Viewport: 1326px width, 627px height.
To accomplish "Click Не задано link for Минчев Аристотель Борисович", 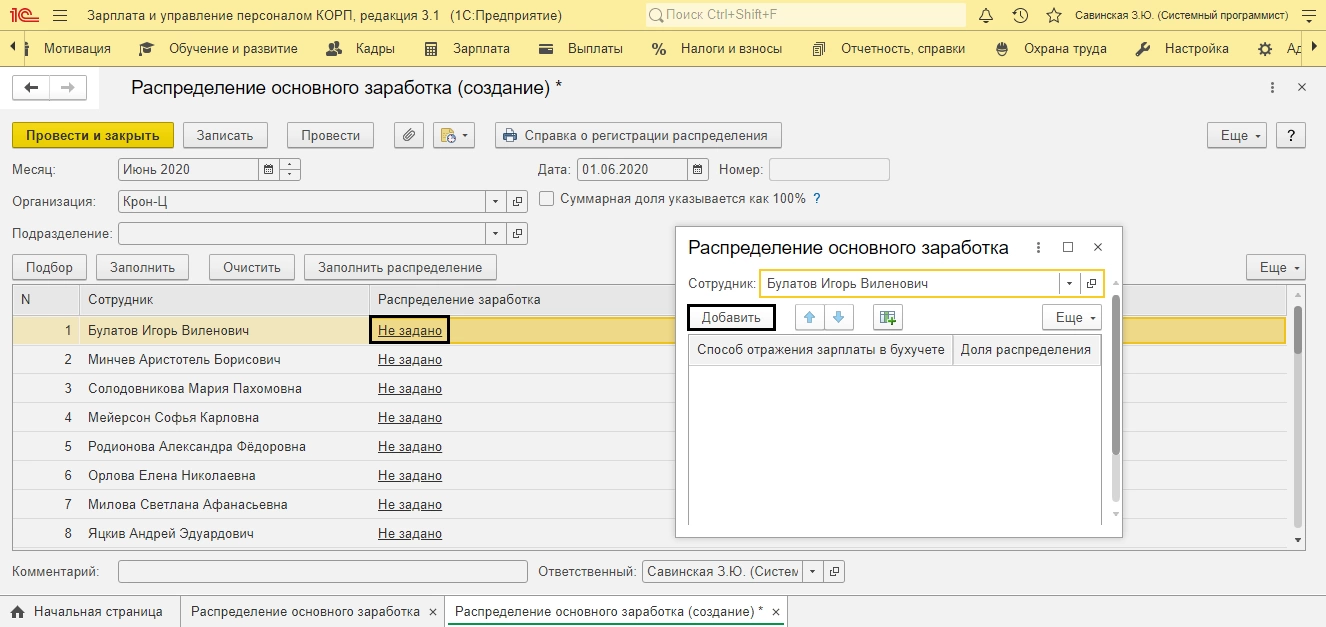I will tap(409, 359).
